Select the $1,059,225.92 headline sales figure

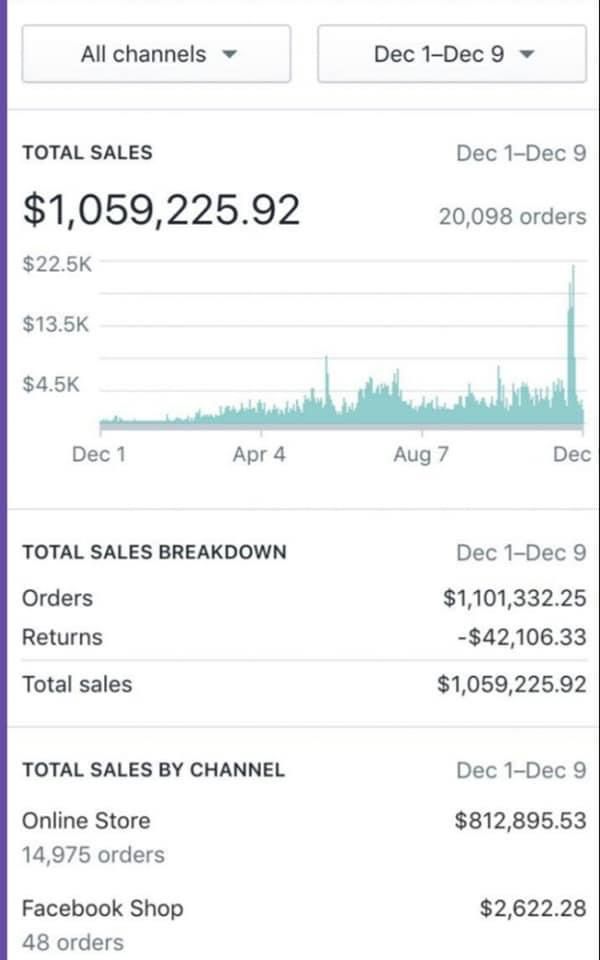tap(161, 209)
